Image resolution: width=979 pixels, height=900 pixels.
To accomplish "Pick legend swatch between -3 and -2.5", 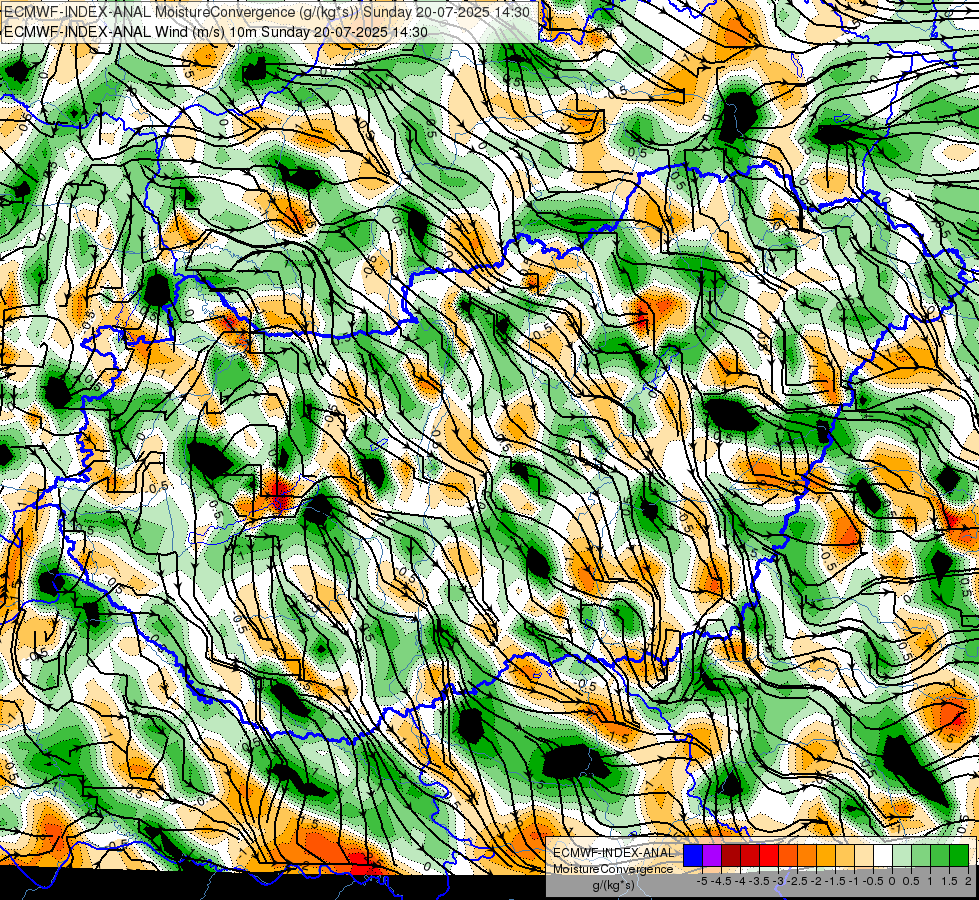I will pyautogui.click(x=788, y=856).
